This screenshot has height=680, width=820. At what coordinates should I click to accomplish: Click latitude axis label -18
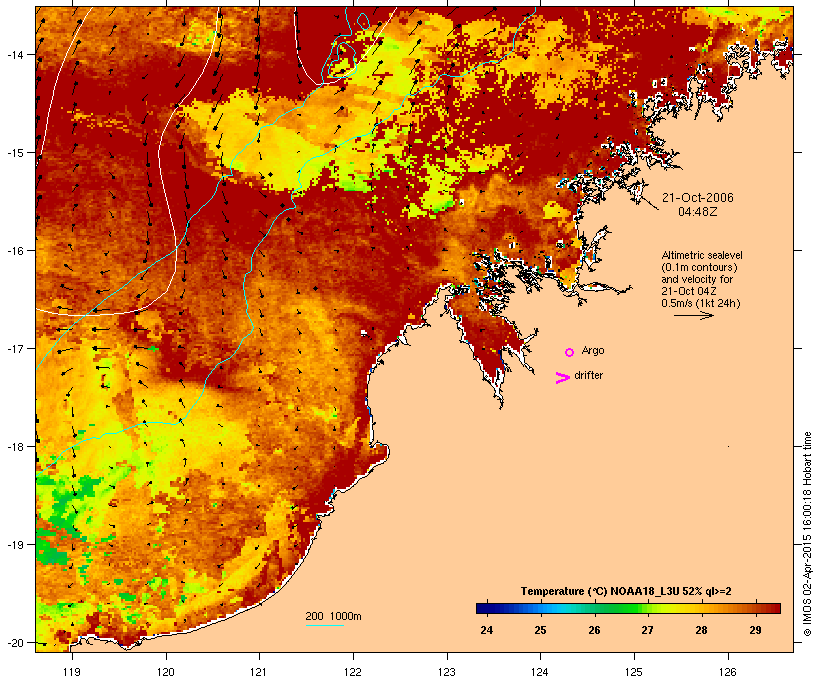click(x=15, y=446)
